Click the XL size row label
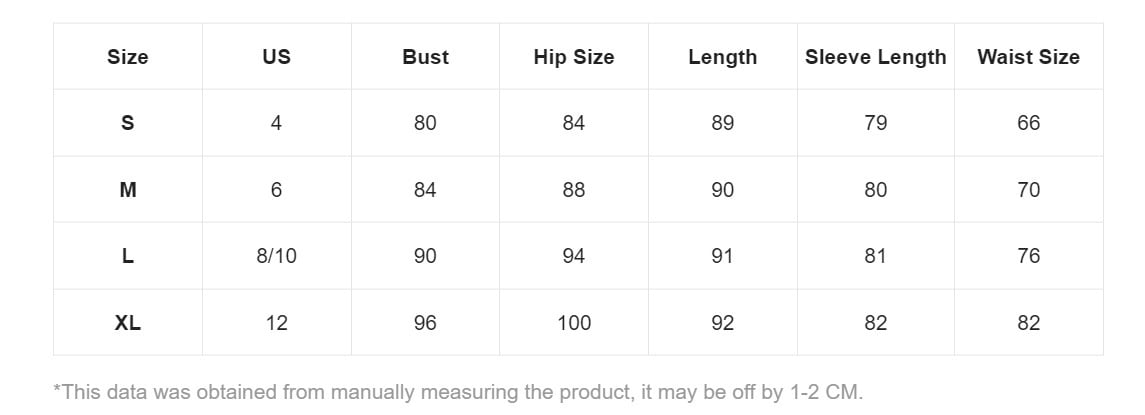The image size is (1145, 415). [127, 323]
